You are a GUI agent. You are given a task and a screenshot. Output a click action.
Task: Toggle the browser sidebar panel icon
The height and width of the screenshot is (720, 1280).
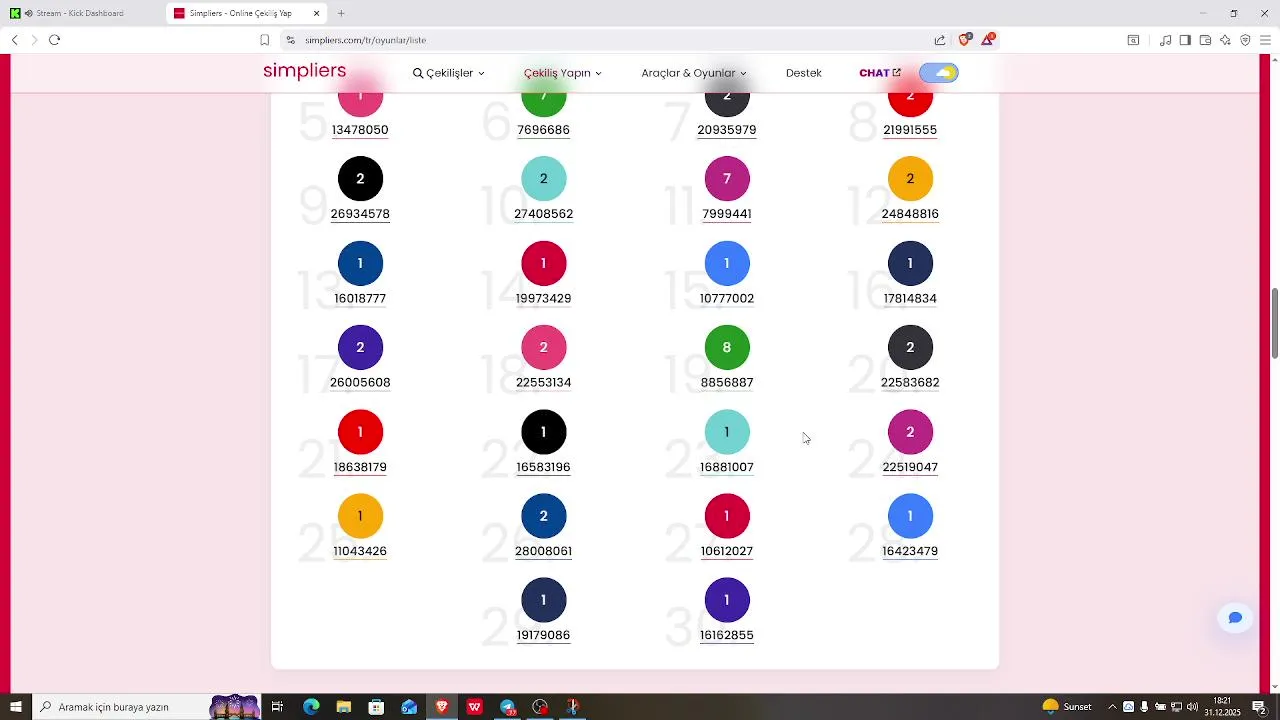1185,40
